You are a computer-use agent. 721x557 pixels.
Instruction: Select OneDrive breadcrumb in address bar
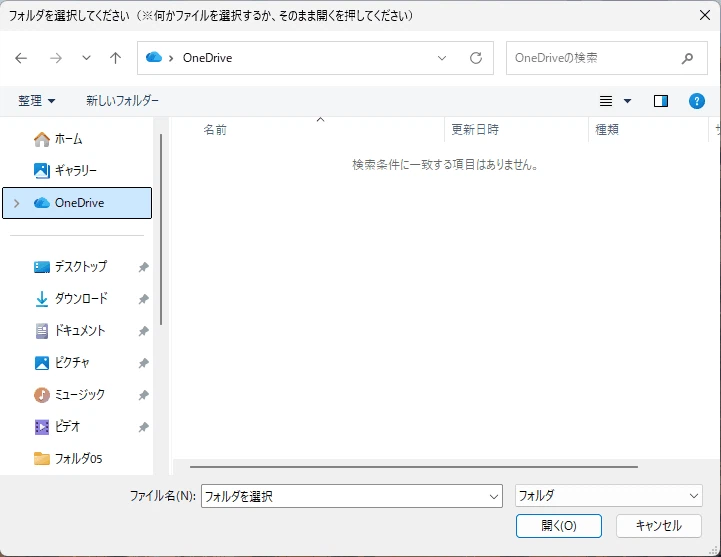207,58
